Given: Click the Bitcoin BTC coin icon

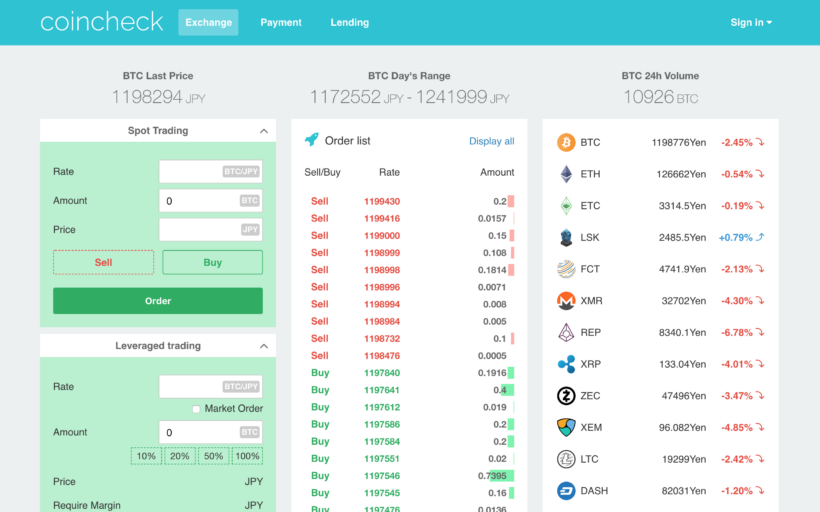Looking at the screenshot, I should (566, 142).
